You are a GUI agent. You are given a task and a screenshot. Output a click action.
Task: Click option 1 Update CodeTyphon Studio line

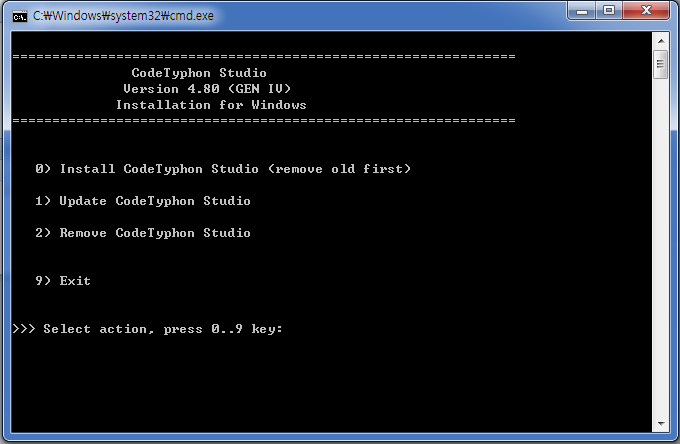tap(143, 201)
